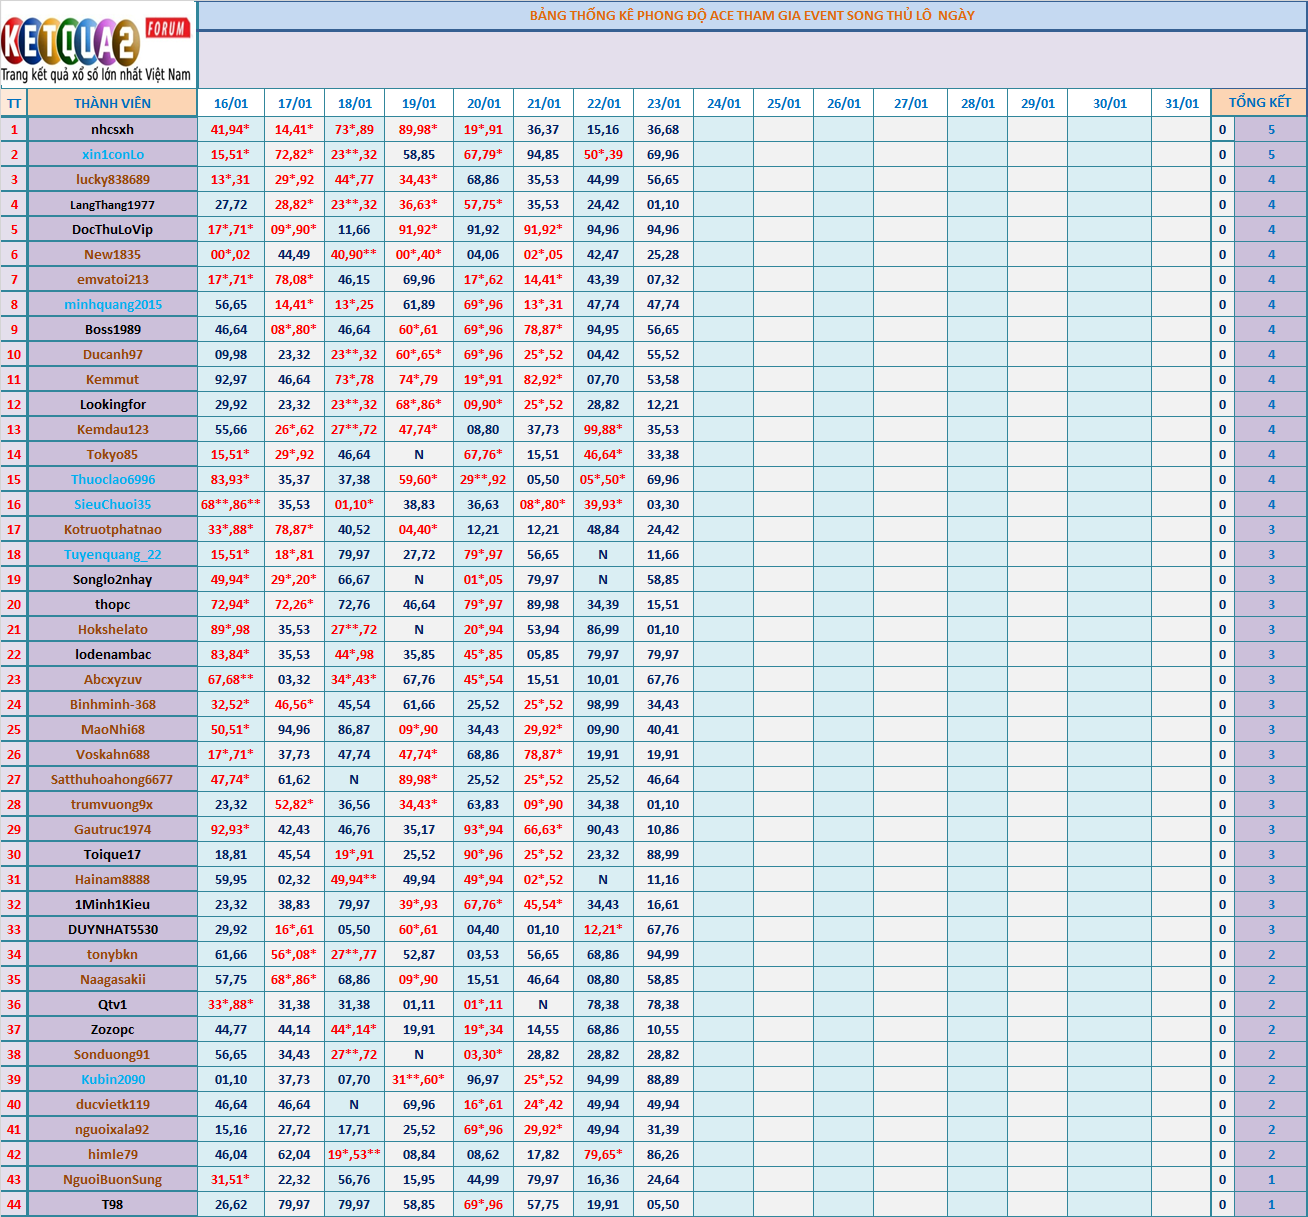The image size is (1308, 1217).
Task: Select member name thopc
Action: (112, 604)
